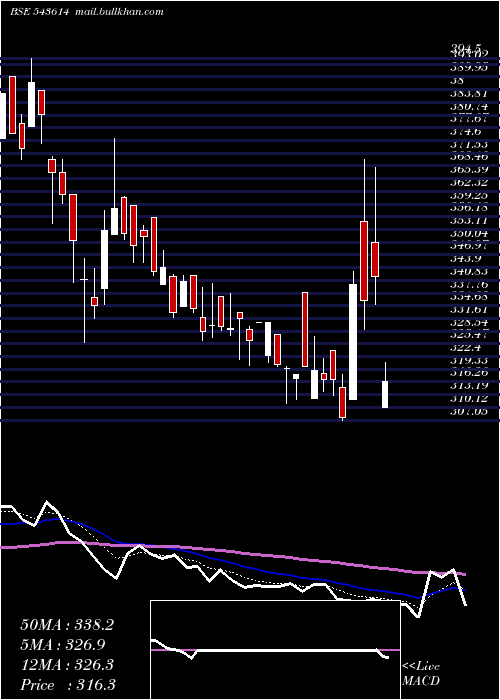The image size is (500, 700).
Task: Click the 310.12 price axis label
Action: coord(469,398)
